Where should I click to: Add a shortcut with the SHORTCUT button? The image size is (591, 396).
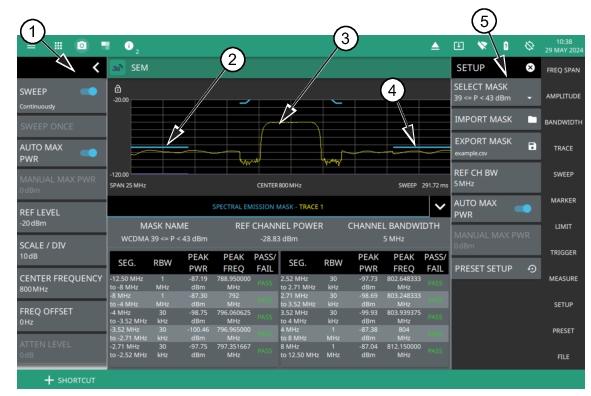[70, 380]
